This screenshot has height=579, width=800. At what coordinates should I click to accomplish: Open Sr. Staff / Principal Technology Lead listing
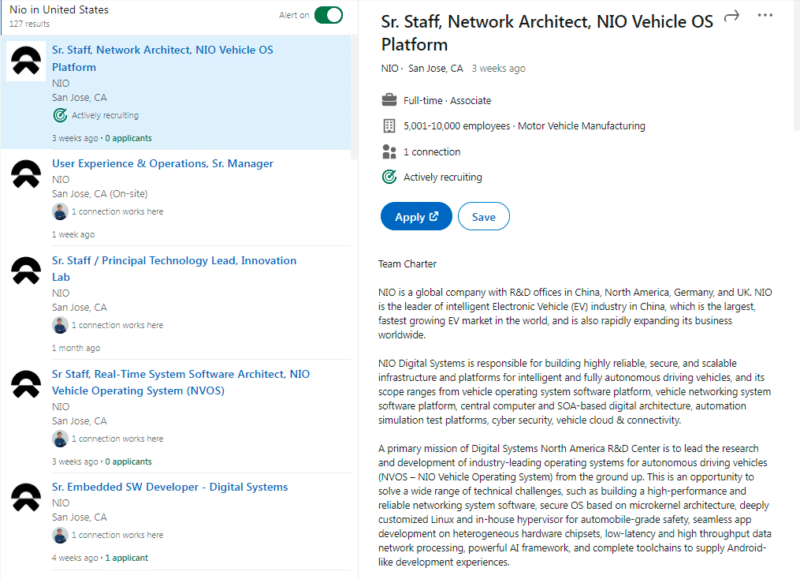(174, 269)
